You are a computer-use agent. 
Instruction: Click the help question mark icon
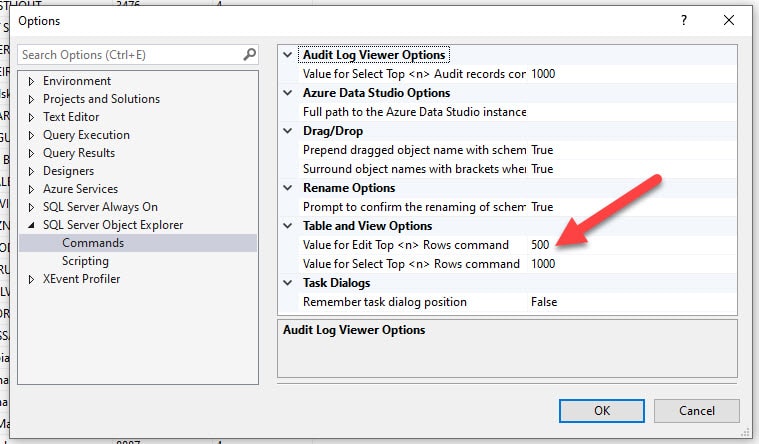[684, 20]
